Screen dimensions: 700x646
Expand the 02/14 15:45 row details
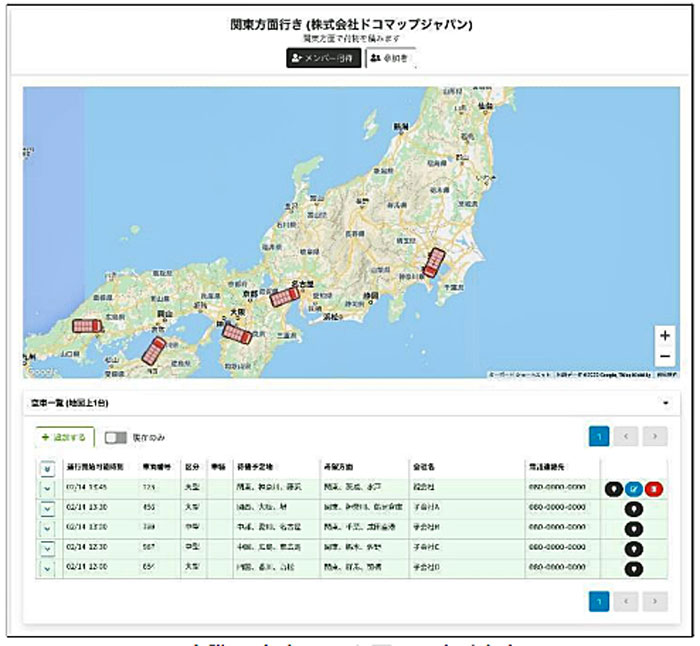[x=47, y=489]
